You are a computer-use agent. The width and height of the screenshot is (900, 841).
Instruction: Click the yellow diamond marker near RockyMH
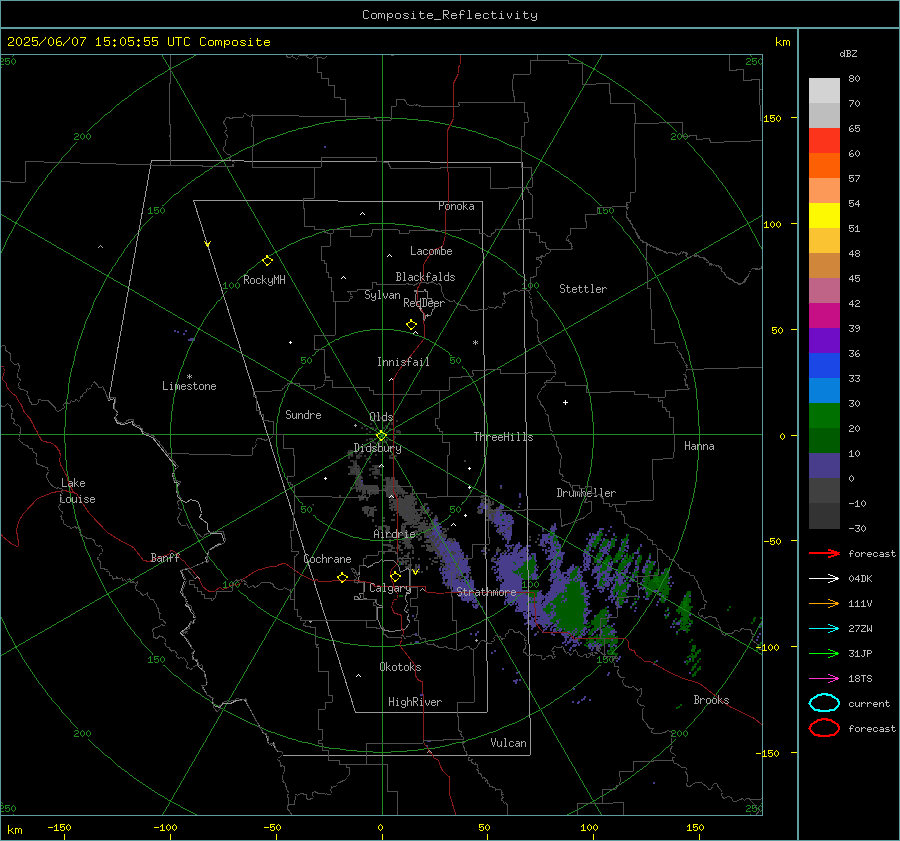(x=267, y=261)
